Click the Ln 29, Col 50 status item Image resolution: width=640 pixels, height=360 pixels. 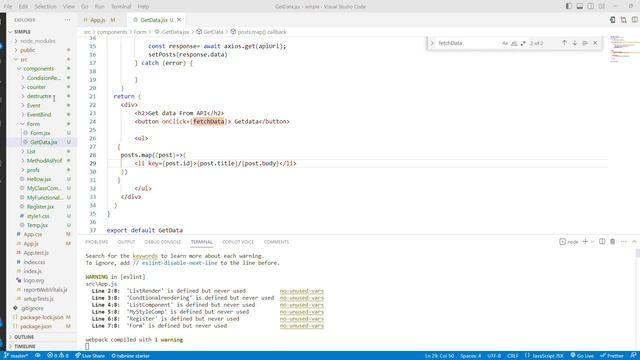click(439, 356)
